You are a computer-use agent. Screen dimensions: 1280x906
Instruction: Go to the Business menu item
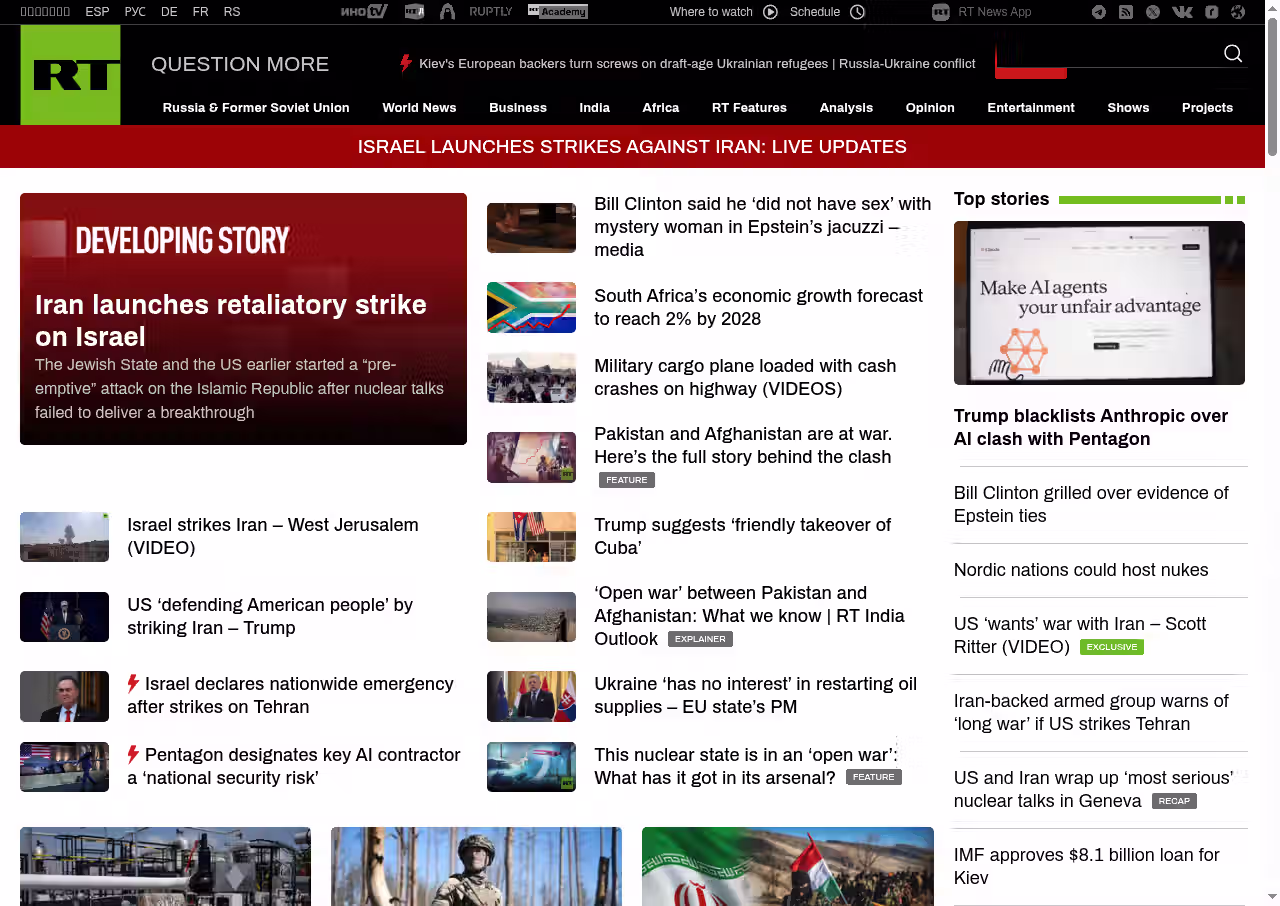click(517, 108)
